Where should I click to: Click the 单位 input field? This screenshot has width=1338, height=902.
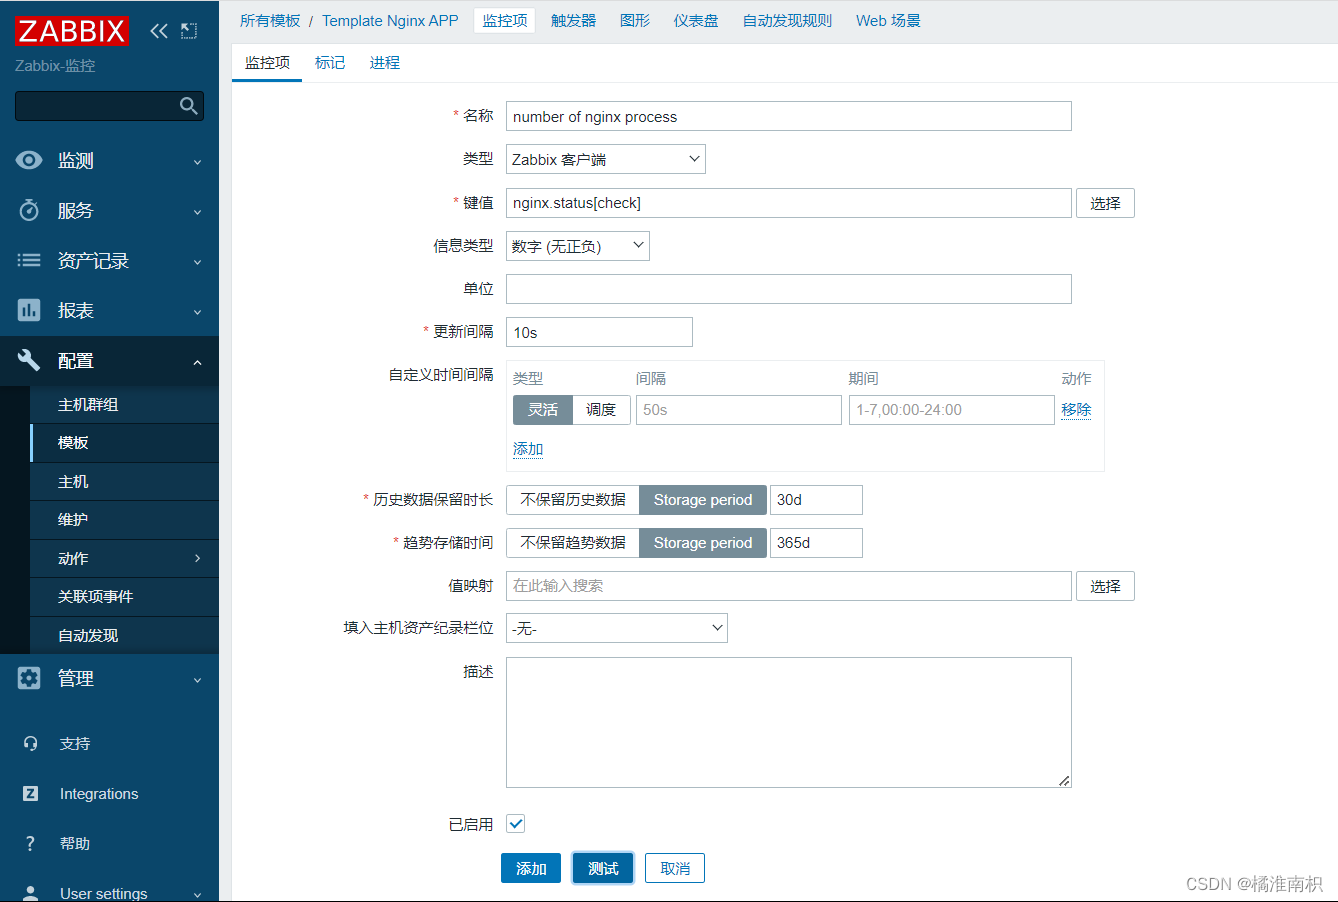[x=789, y=289]
